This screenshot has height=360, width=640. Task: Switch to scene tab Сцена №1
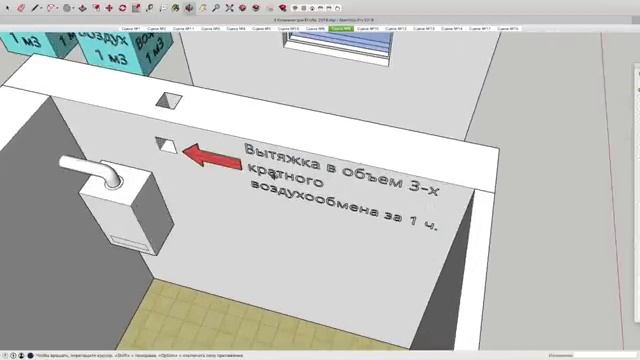pyautogui.click(x=131, y=29)
